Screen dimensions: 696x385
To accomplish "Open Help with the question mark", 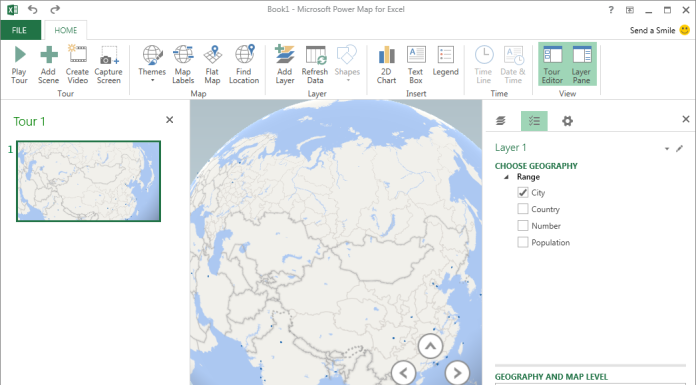I will pos(611,9).
